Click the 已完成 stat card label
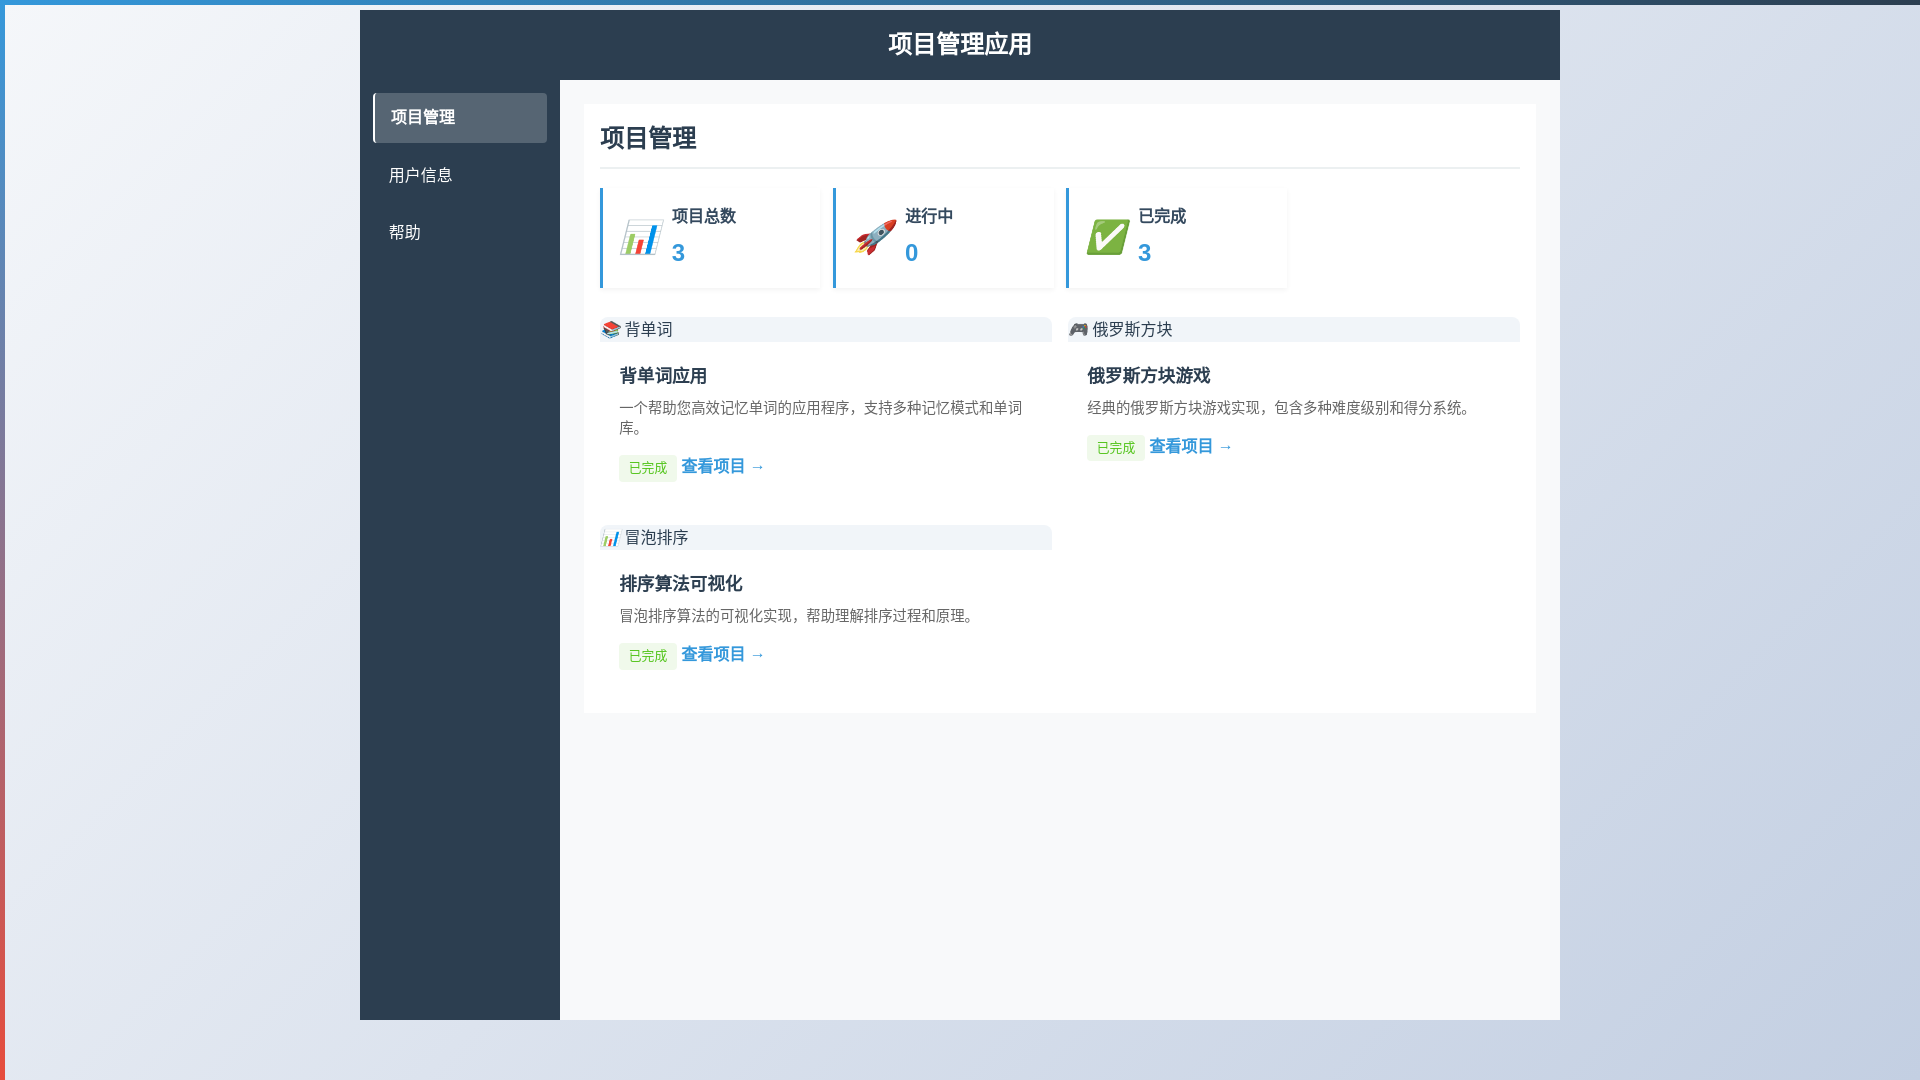The height and width of the screenshot is (1080, 1920). click(x=1162, y=216)
